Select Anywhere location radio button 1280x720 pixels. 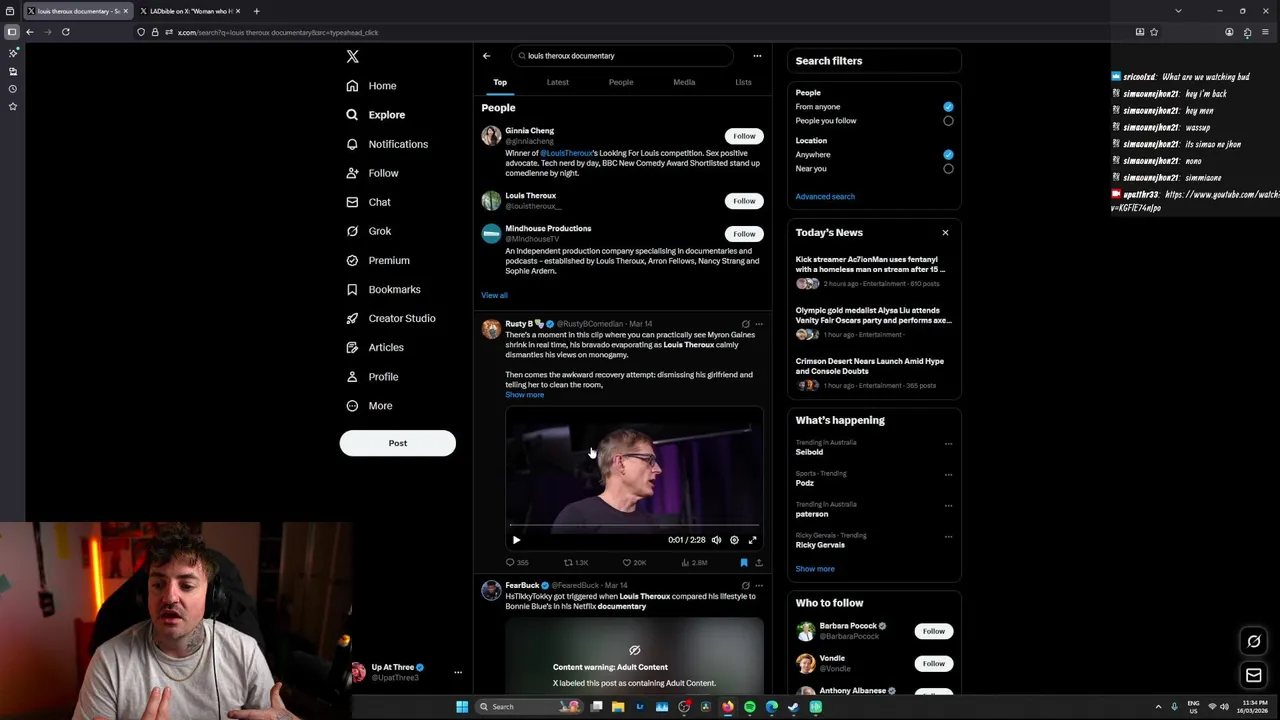click(948, 155)
